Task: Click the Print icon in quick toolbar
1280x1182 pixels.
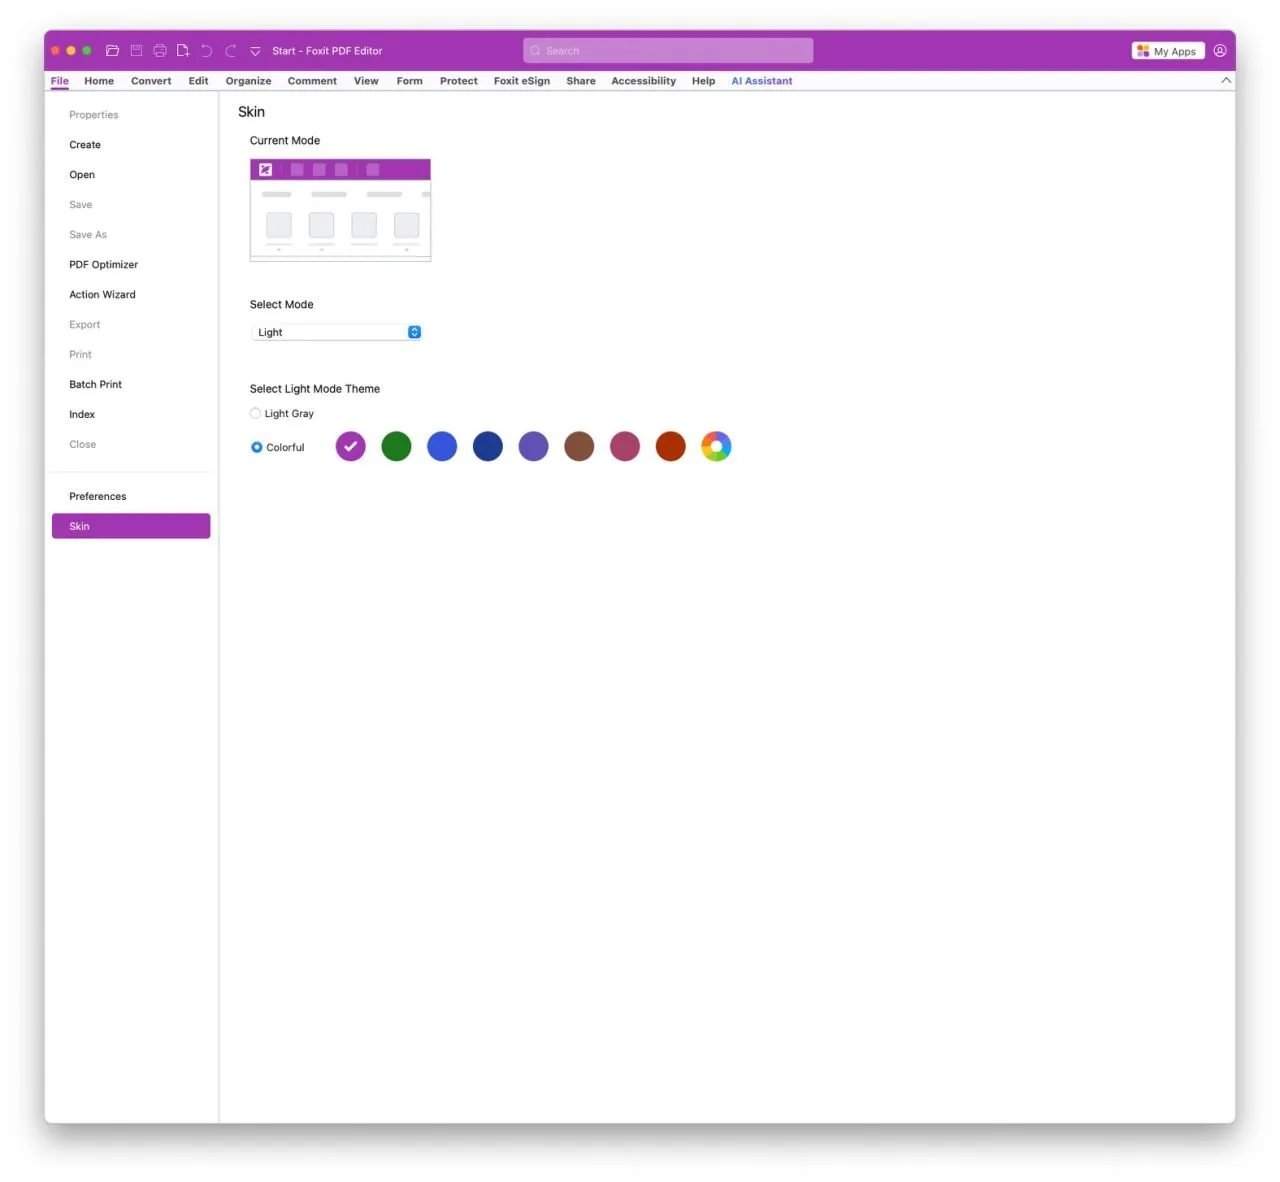Action: click(159, 51)
